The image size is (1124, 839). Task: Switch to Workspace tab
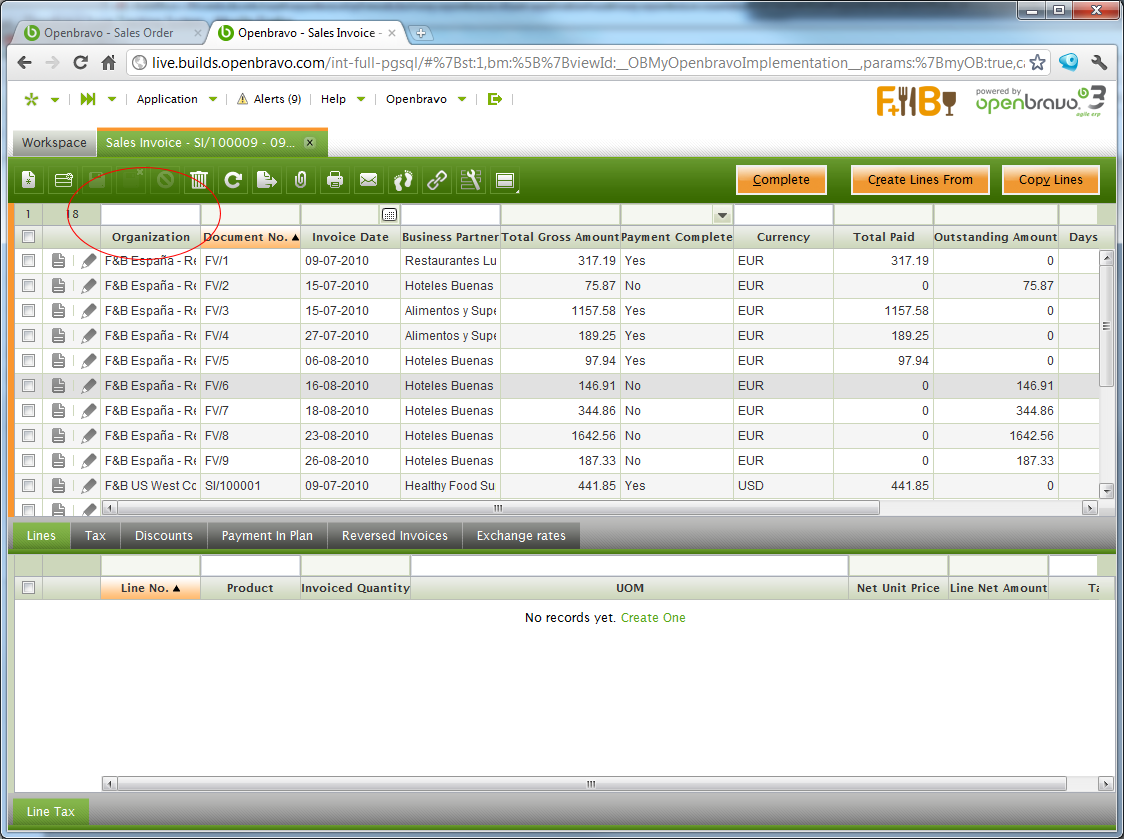coord(54,143)
